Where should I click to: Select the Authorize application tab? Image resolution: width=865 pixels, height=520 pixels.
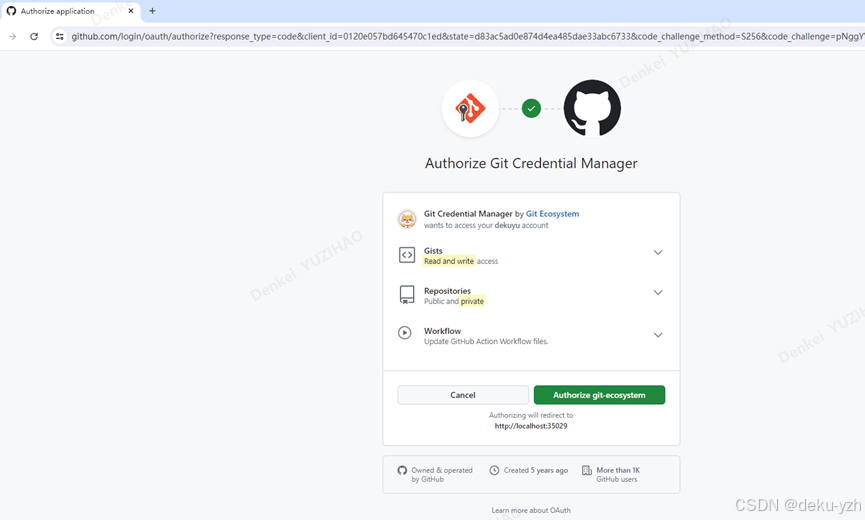click(x=71, y=11)
